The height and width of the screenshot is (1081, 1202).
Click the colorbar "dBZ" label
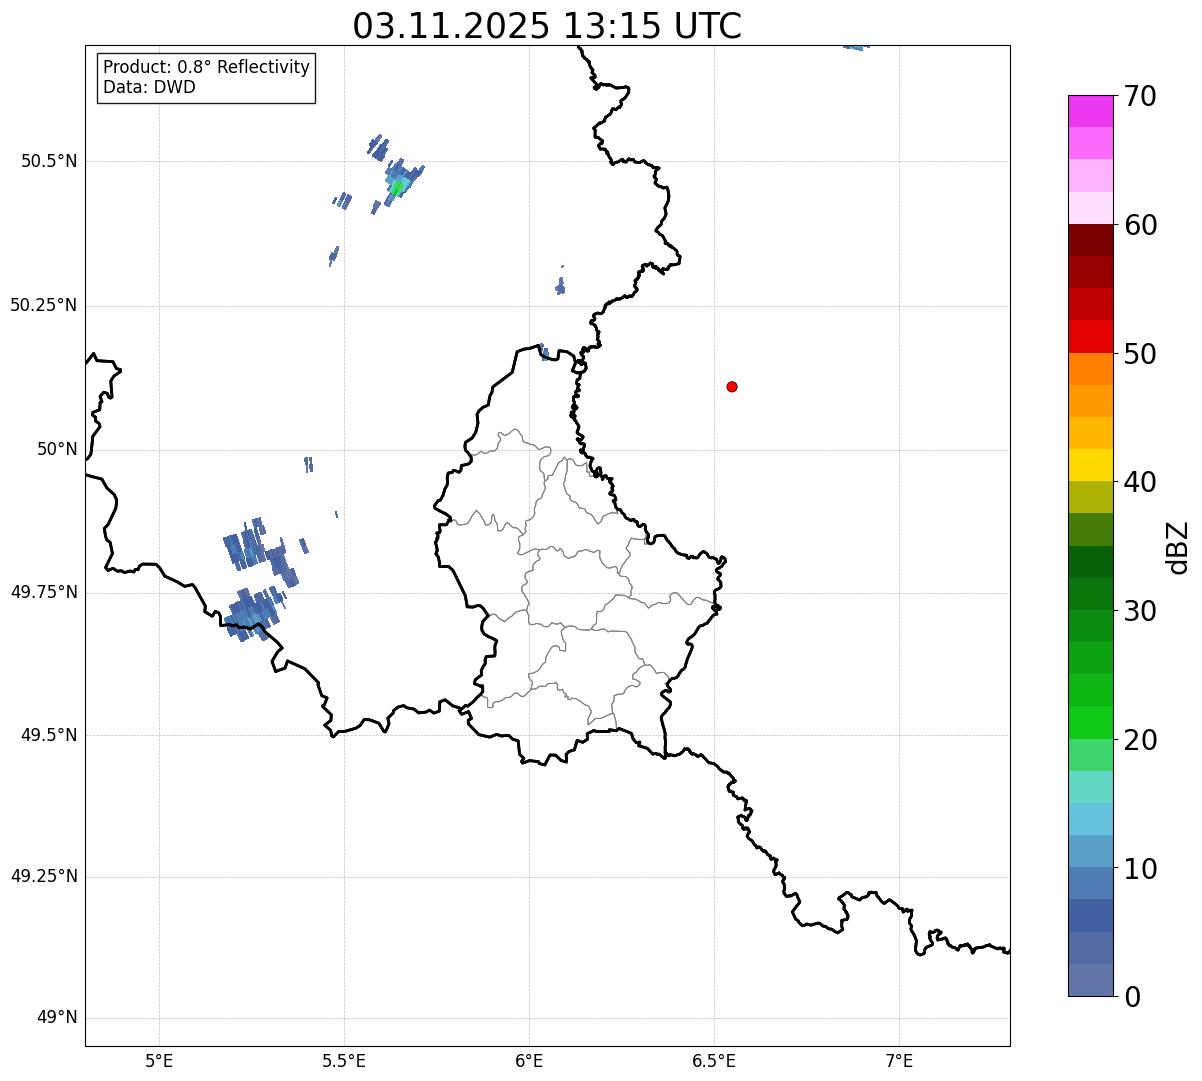tap(1178, 547)
